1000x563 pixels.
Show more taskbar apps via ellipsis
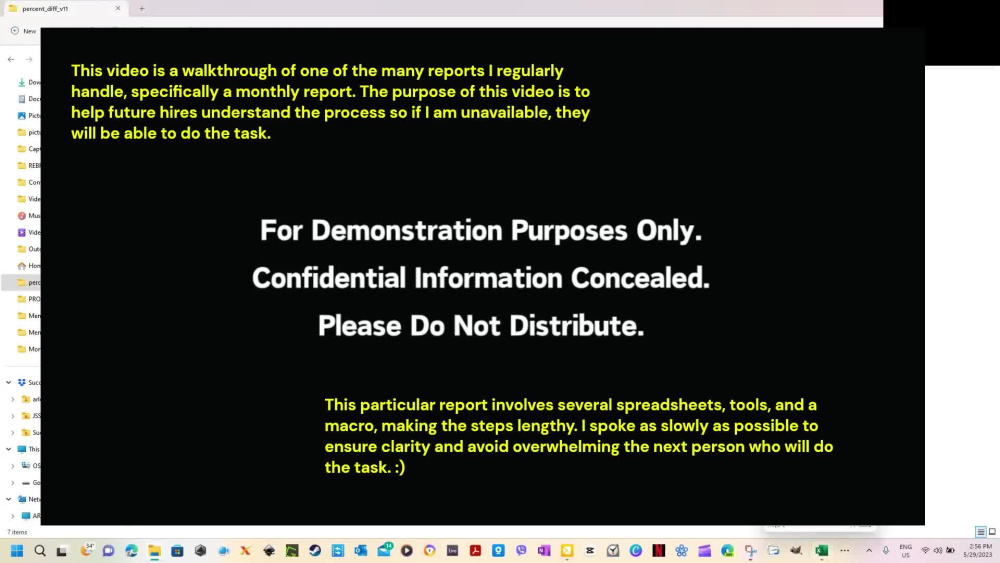844,551
